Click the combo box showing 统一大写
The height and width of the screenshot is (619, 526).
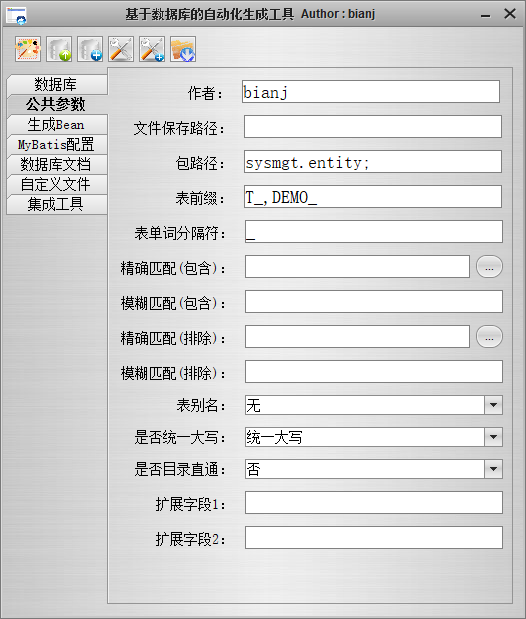coord(374,437)
